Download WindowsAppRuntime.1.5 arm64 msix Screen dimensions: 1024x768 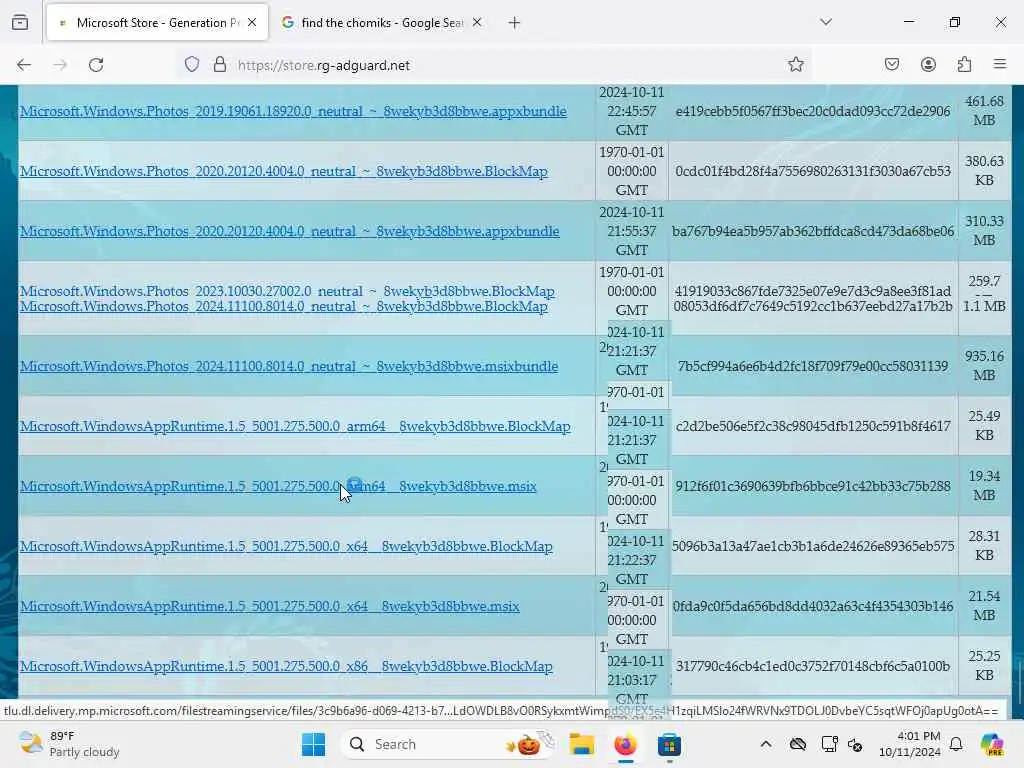click(278, 487)
